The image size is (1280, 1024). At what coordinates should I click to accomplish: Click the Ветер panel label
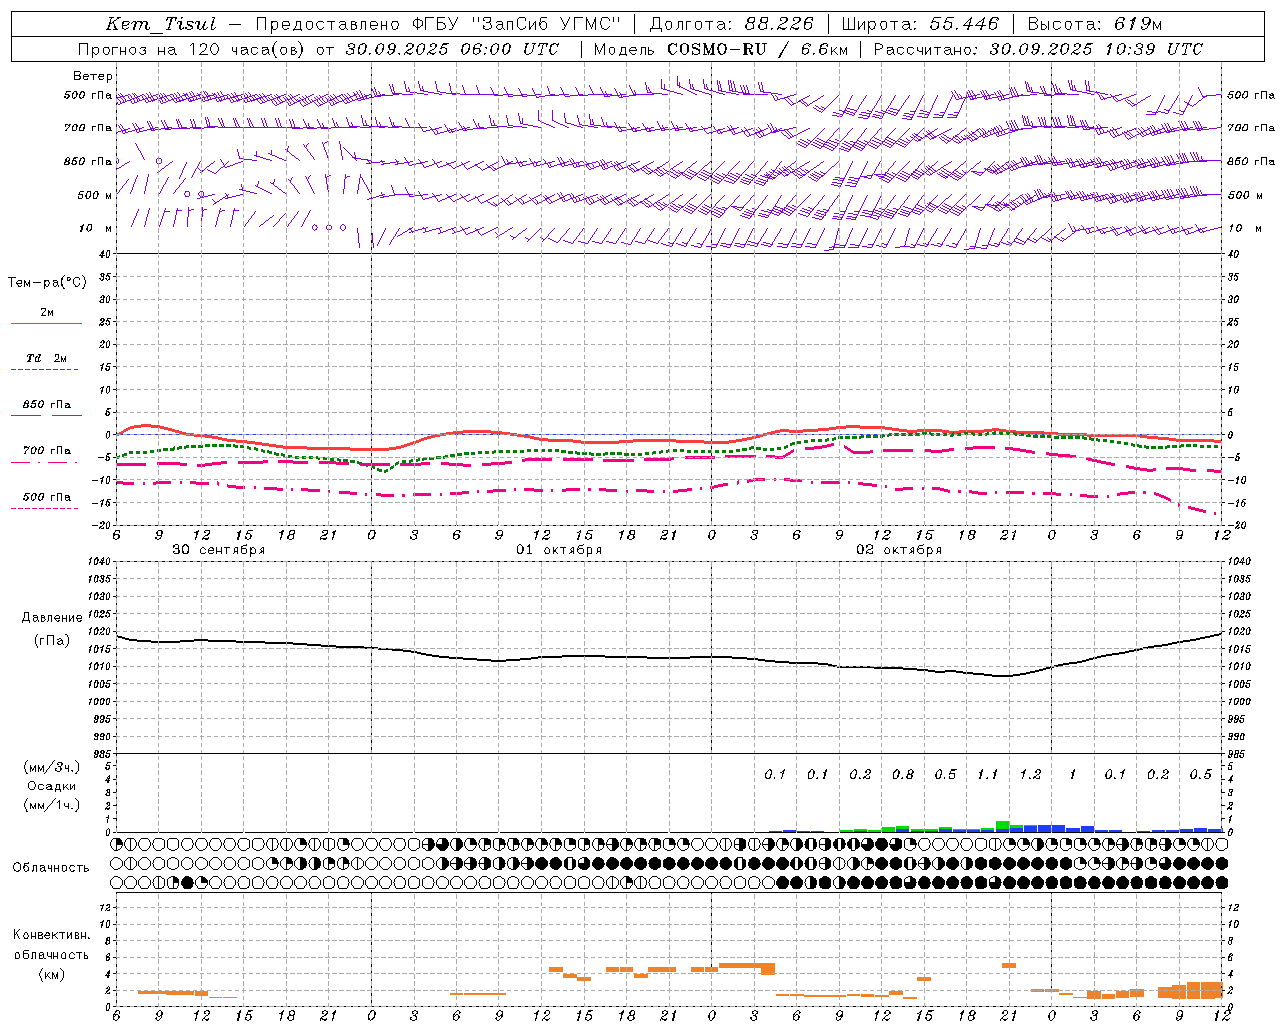(x=93, y=76)
